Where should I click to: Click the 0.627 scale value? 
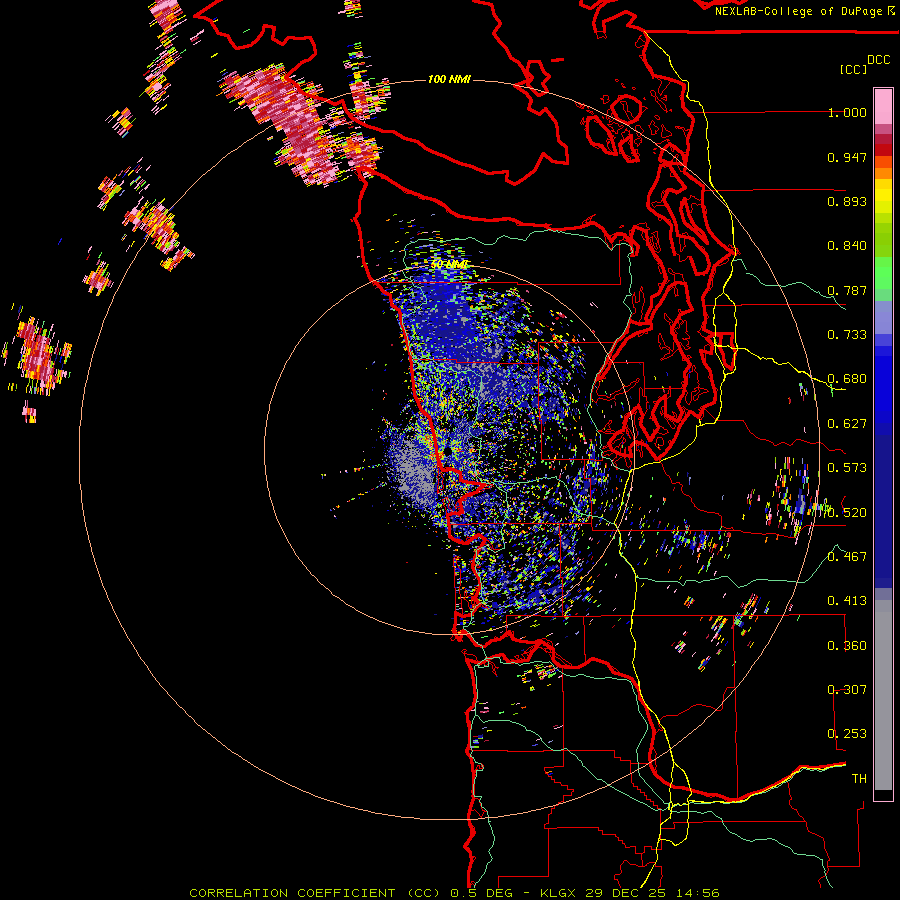click(x=847, y=424)
